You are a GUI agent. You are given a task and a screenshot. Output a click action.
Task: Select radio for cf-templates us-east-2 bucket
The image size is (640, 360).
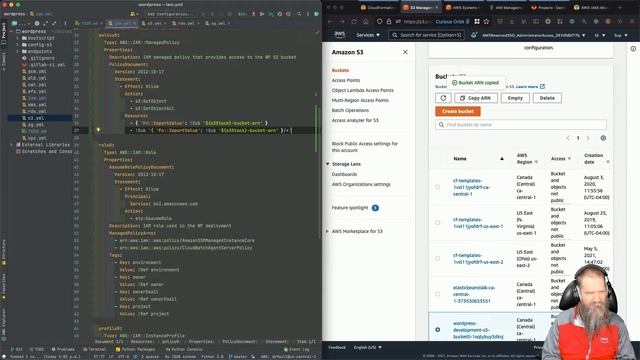pyautogui.click(x=438, y=258)
